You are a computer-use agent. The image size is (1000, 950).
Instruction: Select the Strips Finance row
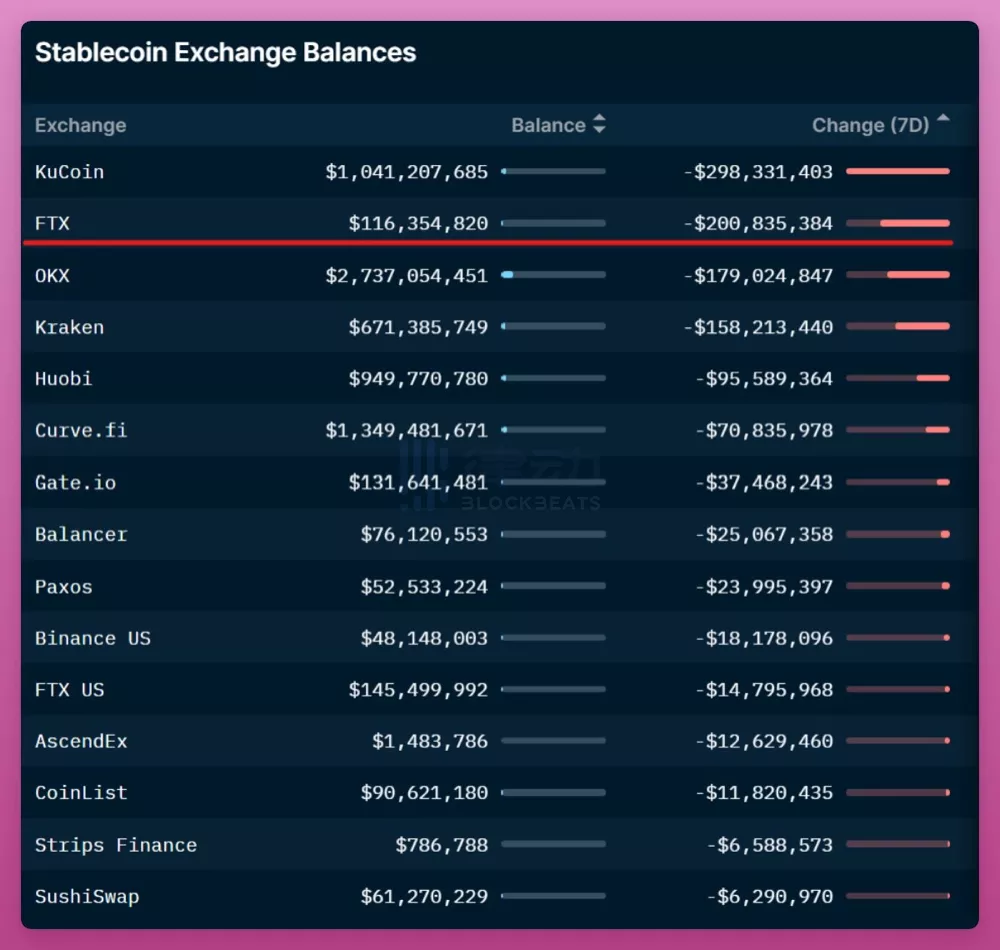coord(500,845)
